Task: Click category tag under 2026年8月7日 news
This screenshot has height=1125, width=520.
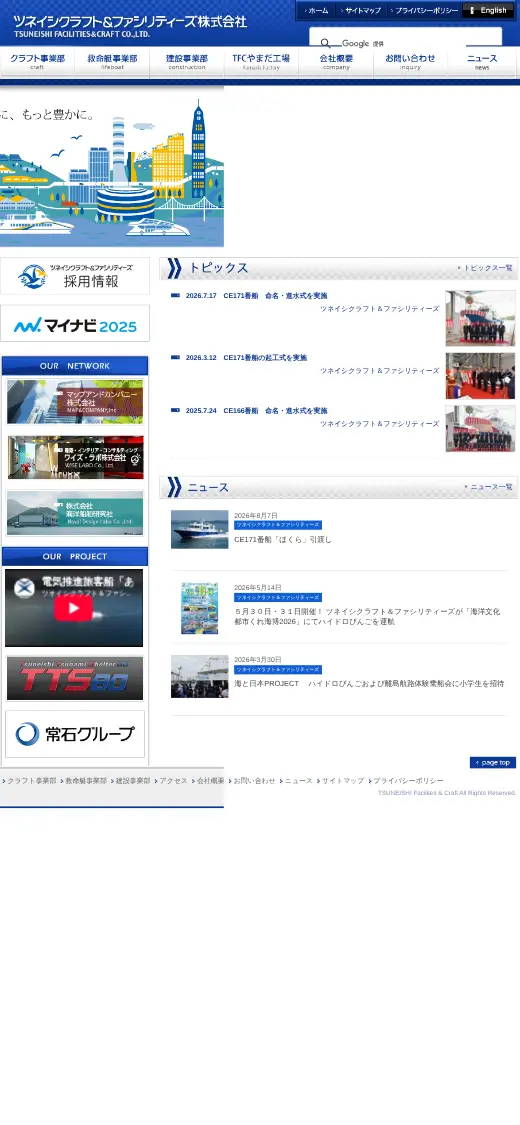Action: (278, 525)
